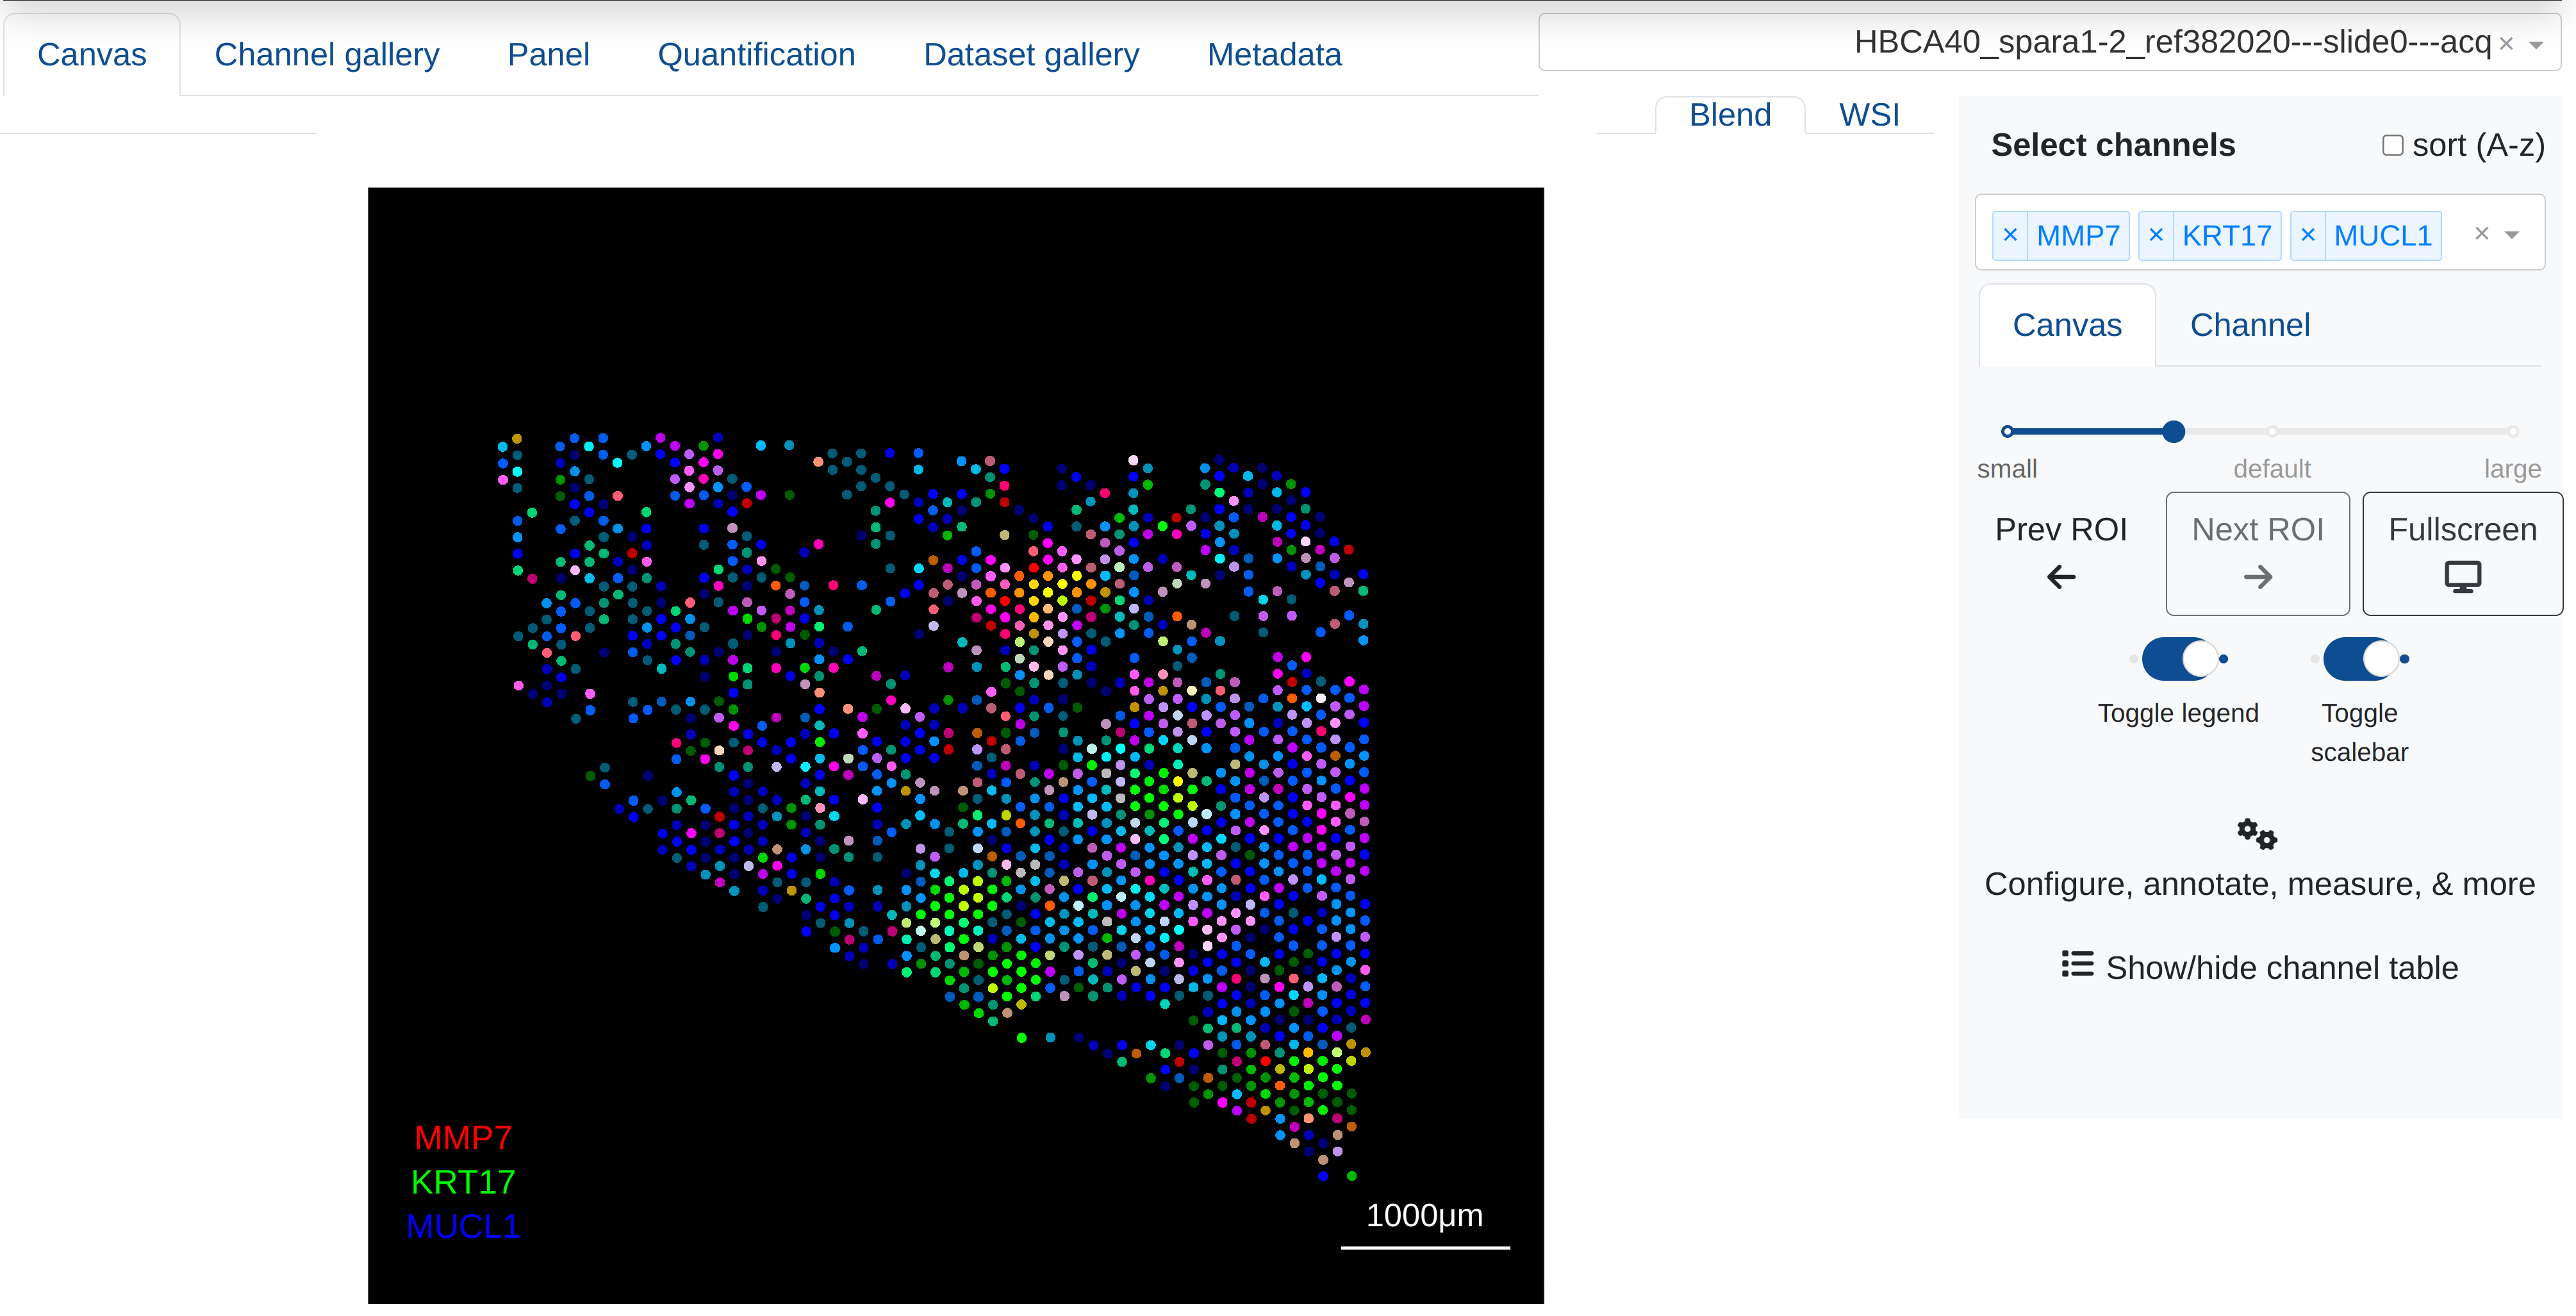This screenshot has height=1316, width=2576.
Task: Switch to the Channel gallery tab
Action: pyautogui.click(x=327, y=55)
